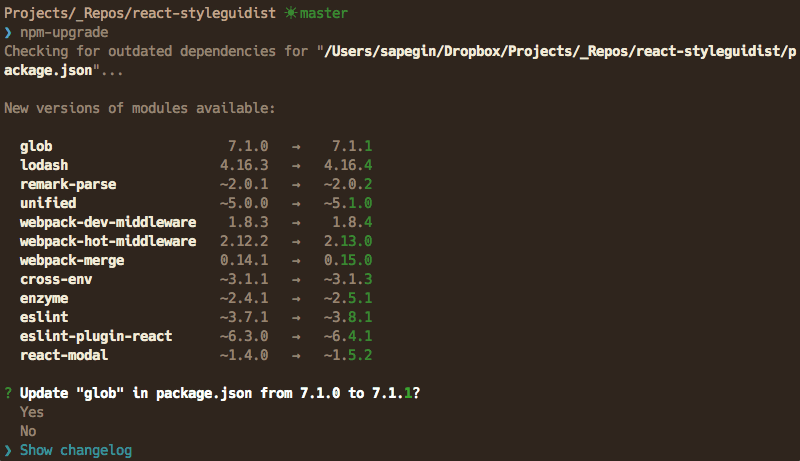Click eslint-plugin-react new version ~6.4.1
This screenshot has height=461, width=800.
pyautogui.click(x=348, y=336)
